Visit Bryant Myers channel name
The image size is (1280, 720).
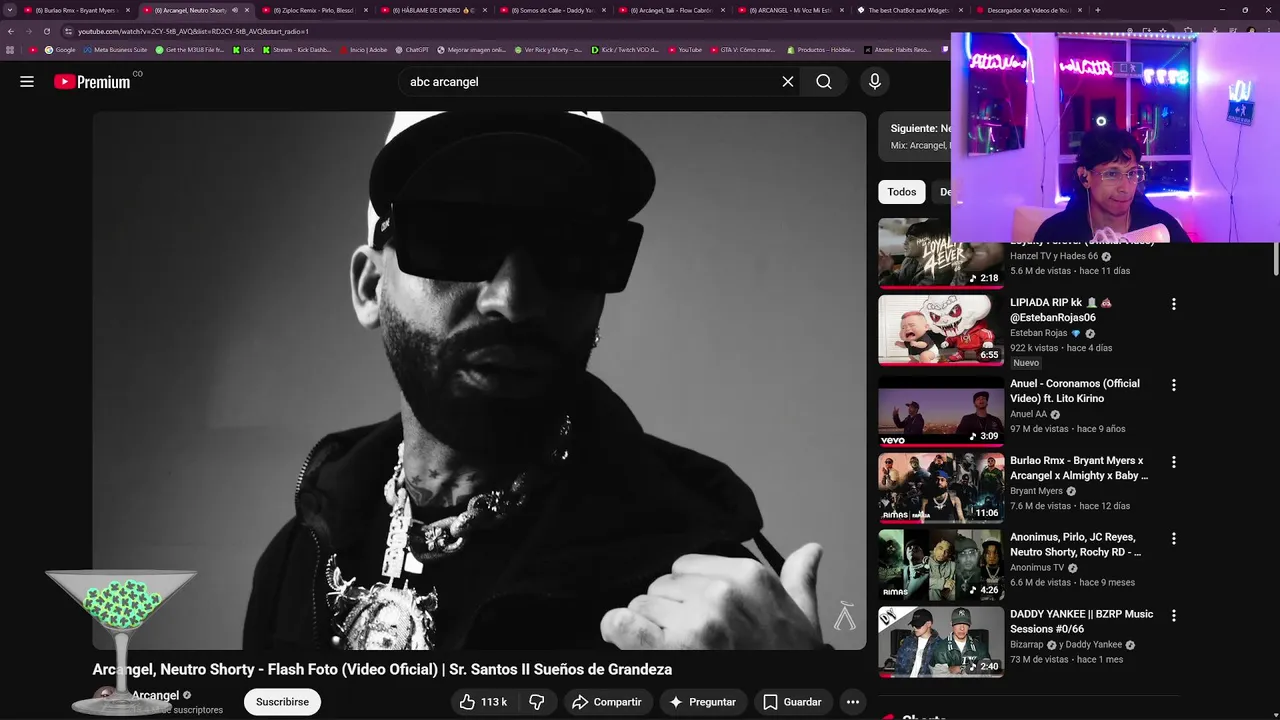coord(1036,491)
